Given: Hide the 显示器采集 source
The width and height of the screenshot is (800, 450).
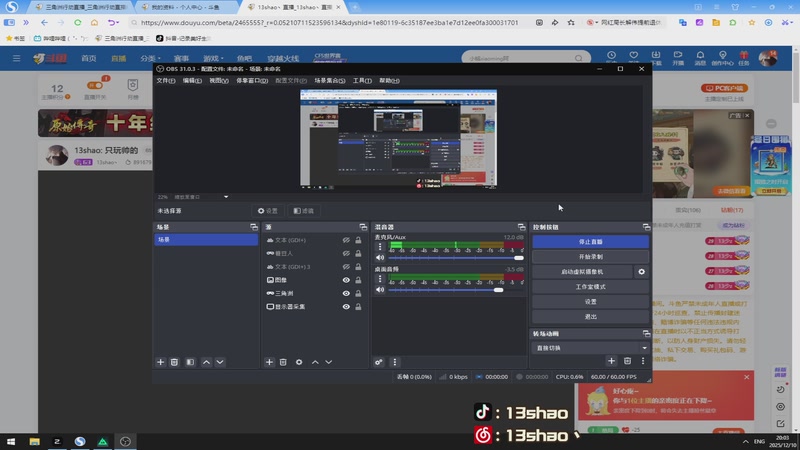Looking at the screenshot, I should click(x=346, y=306).
